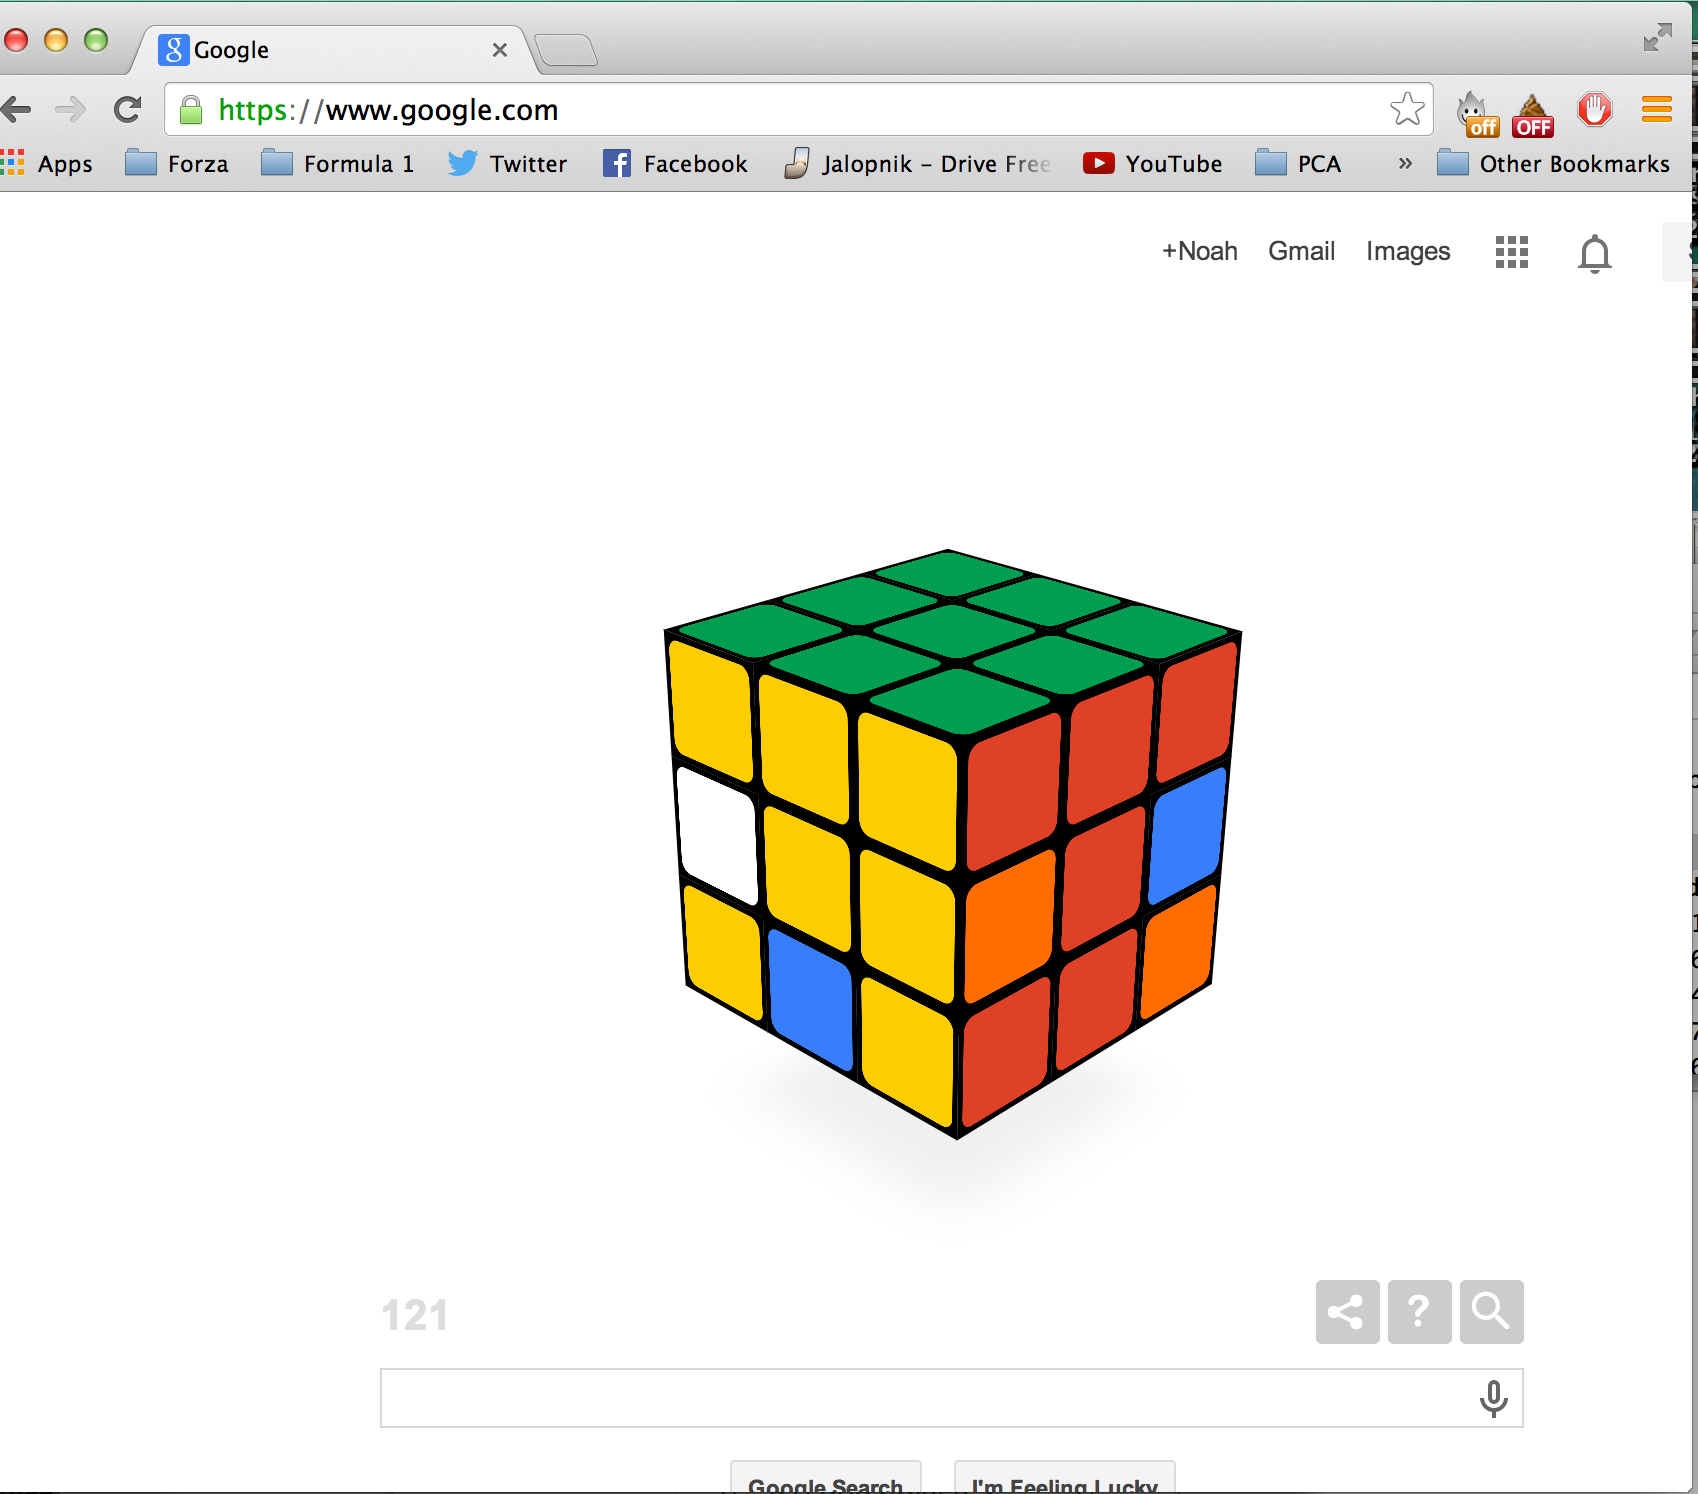Expand hidden bookmarks with the chevron
Image resolution: width=1698 pixels, height=1494 pixels.
click(1405, 163)
